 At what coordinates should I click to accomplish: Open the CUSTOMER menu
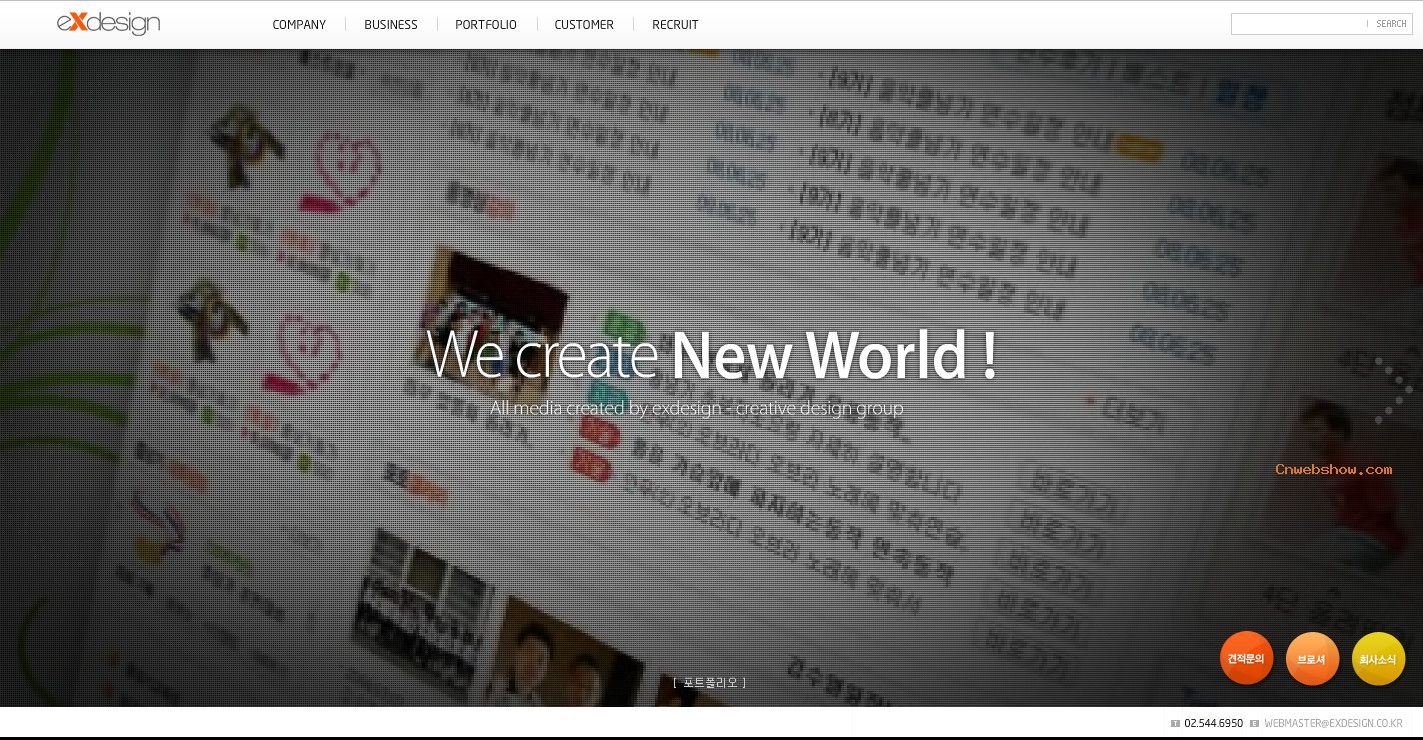pyautogui.click(x=584, y=25)
